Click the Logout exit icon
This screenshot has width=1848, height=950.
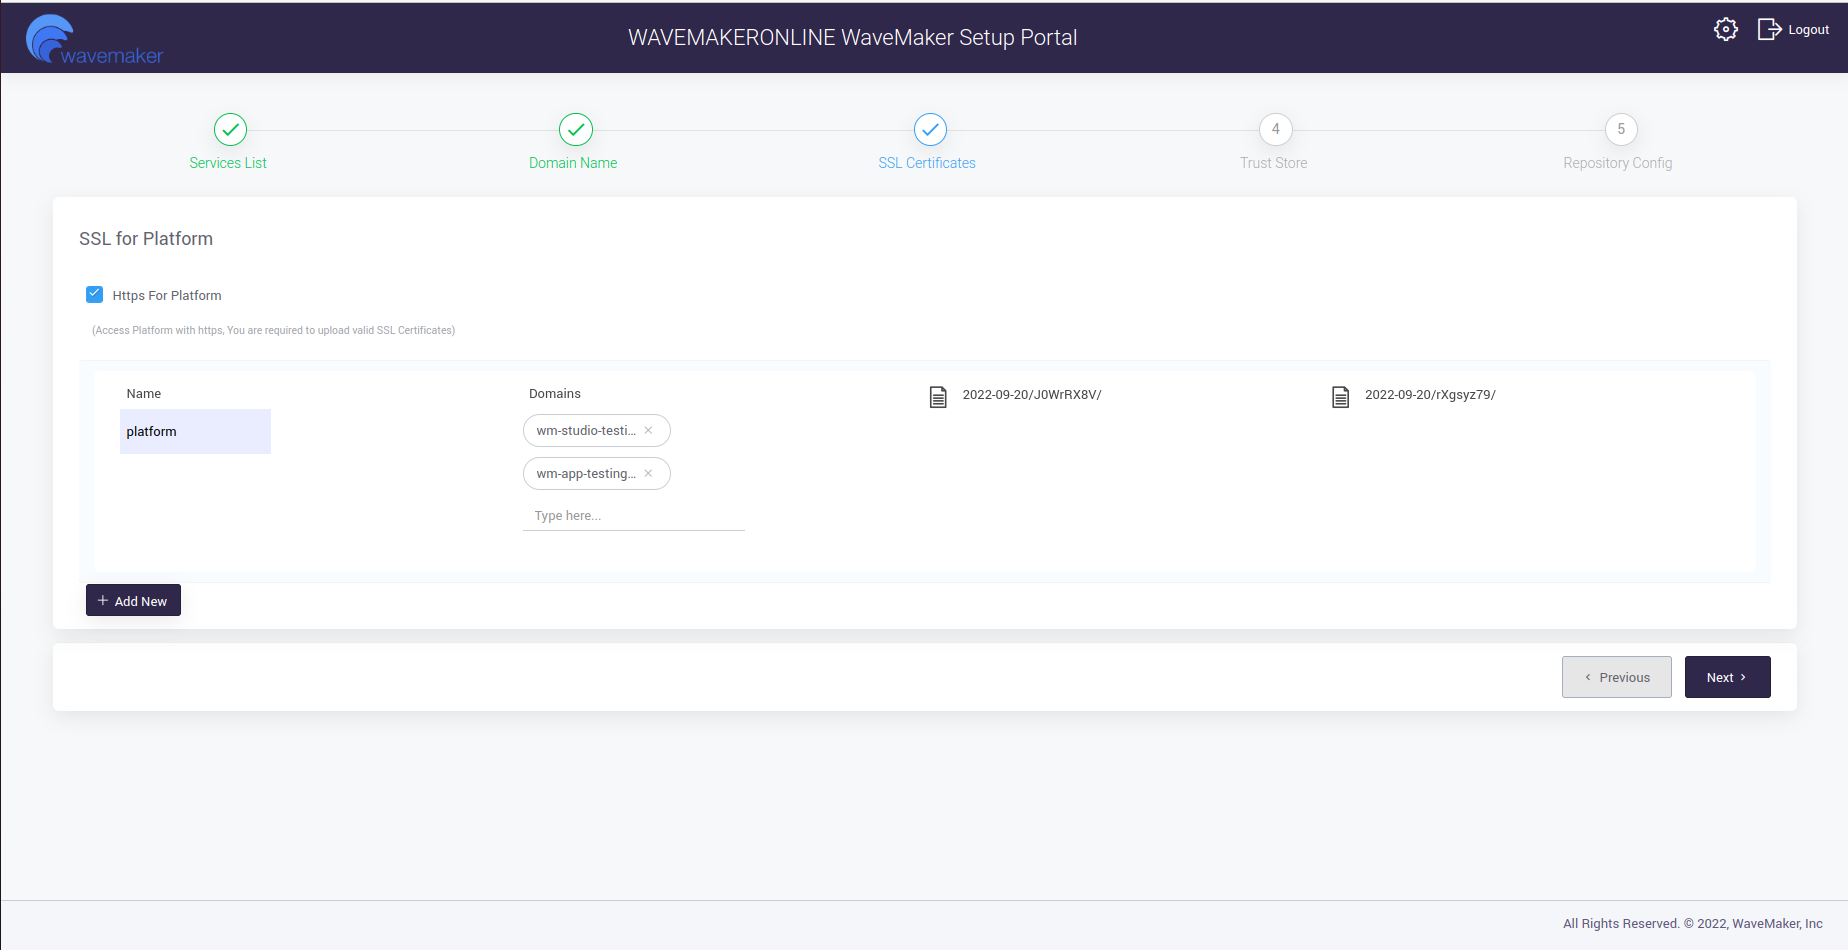1768,30
